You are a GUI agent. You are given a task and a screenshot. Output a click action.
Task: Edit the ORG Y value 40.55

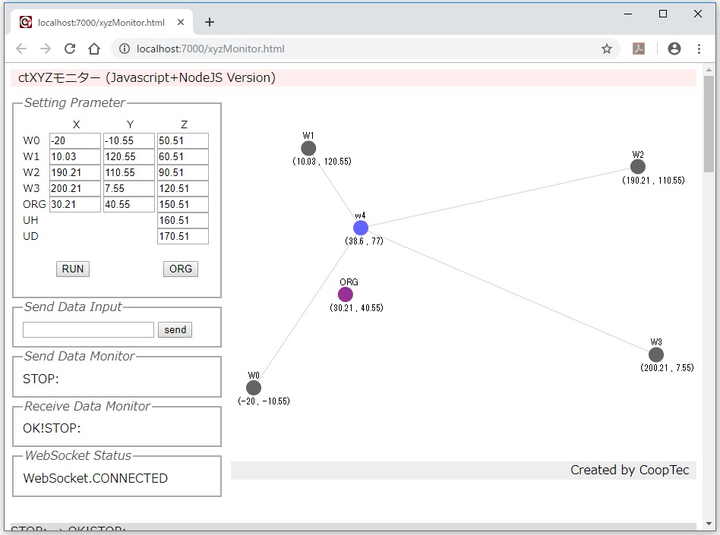[129, 204]
